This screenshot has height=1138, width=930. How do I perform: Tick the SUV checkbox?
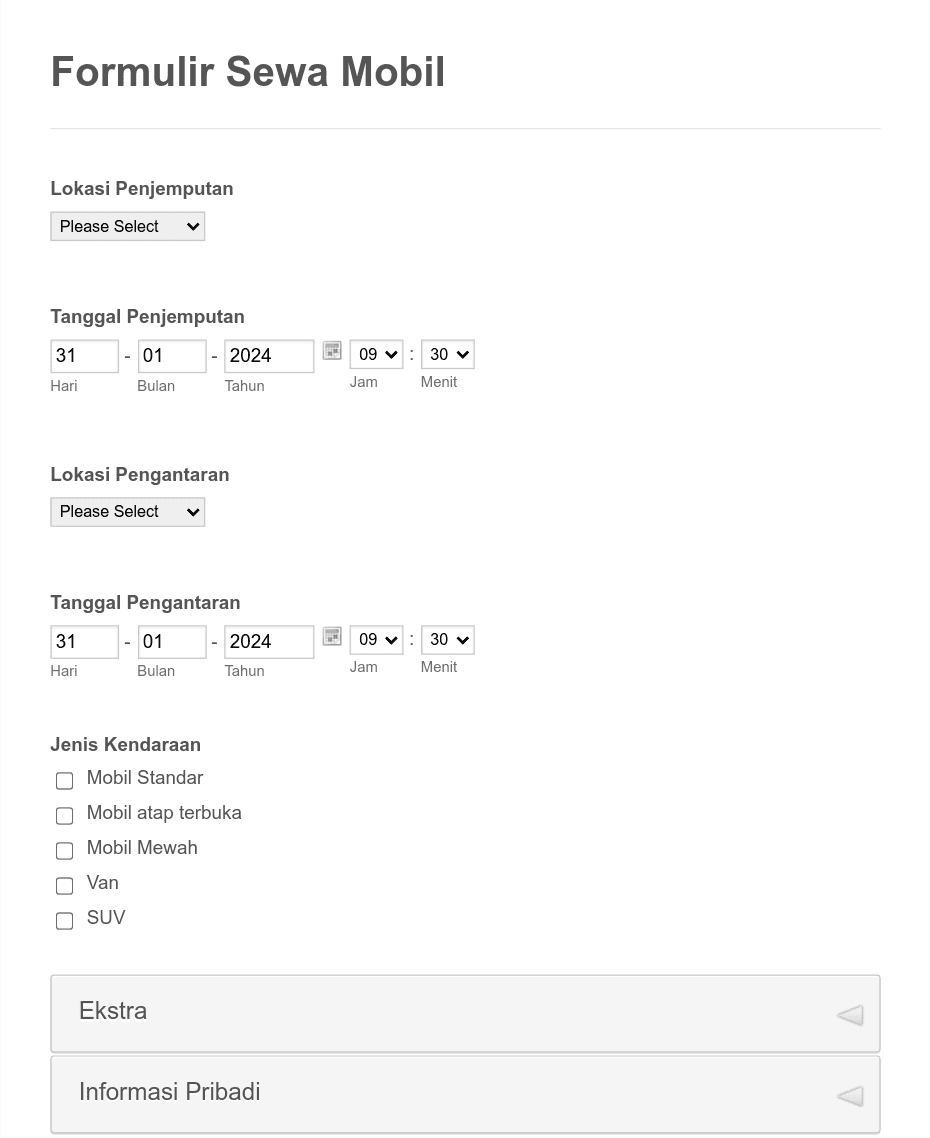tap(64, 920)
